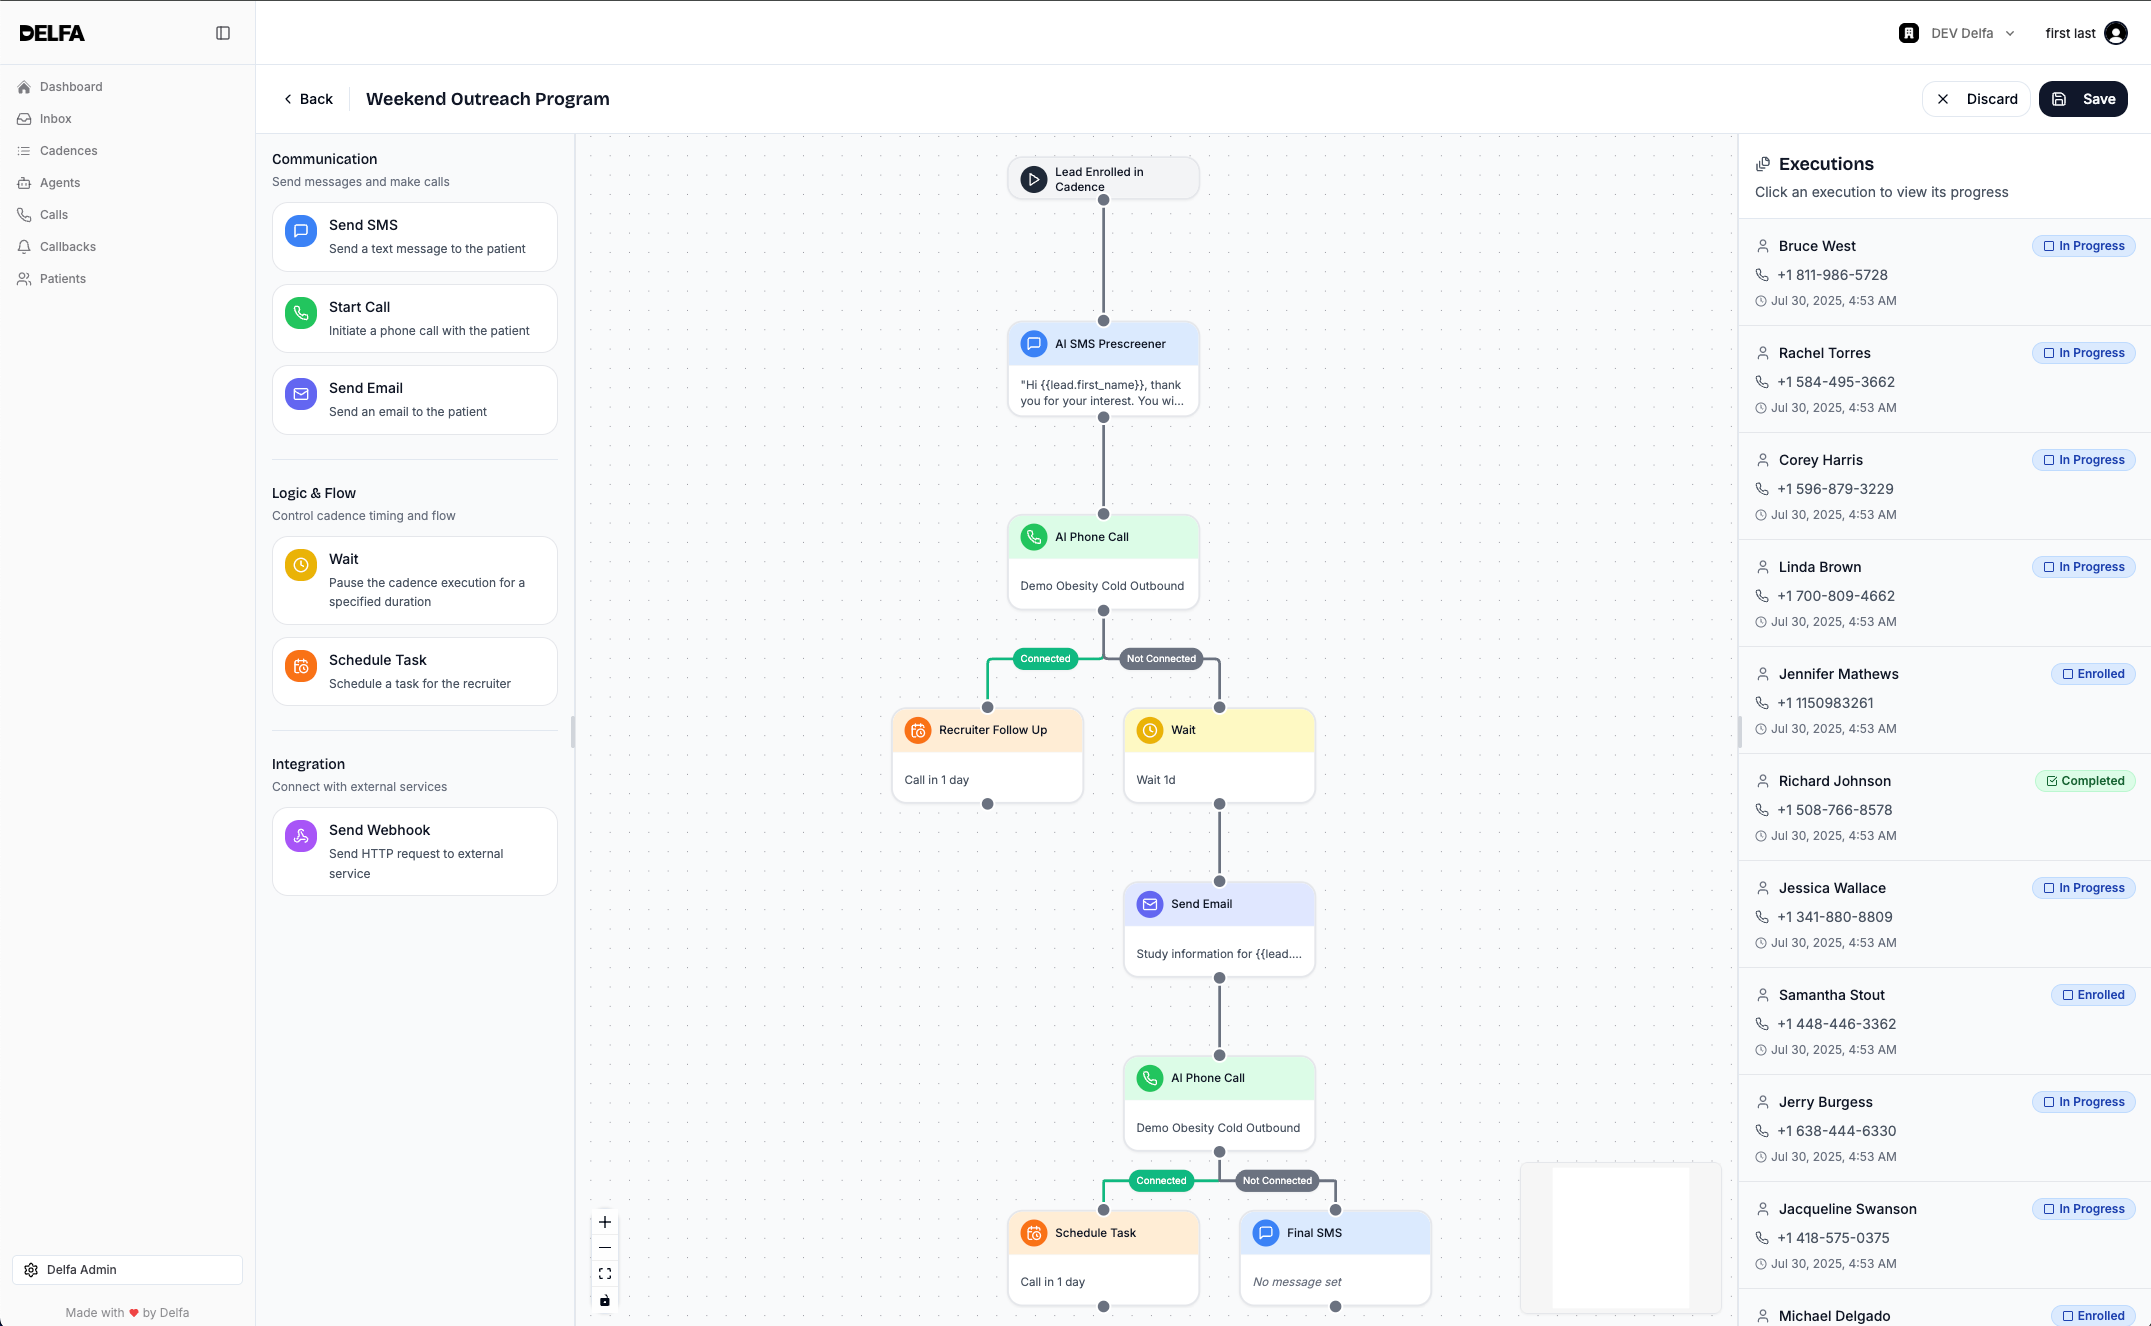Viewport: 2151px width, 1326px height.
Task: Click the Schedule Task orange icon
Action: tap(300, 666)
